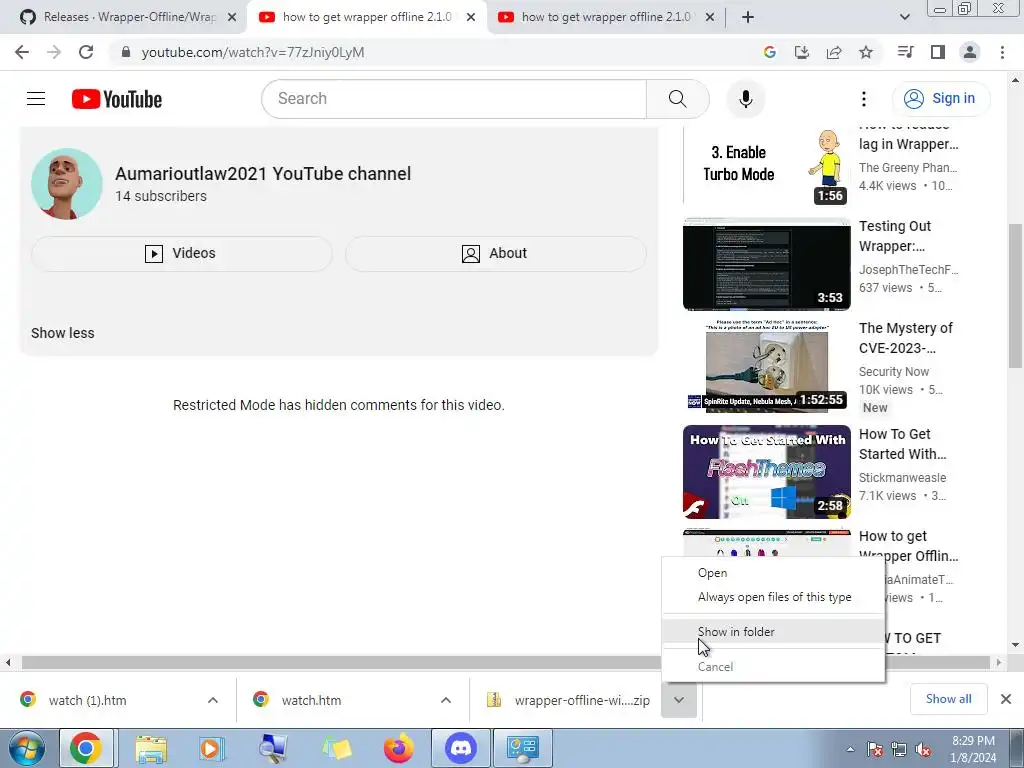This screenshot has height=768, width=1024.
Task: Expand options for watch (1).htm download
Action: [213, 700]
